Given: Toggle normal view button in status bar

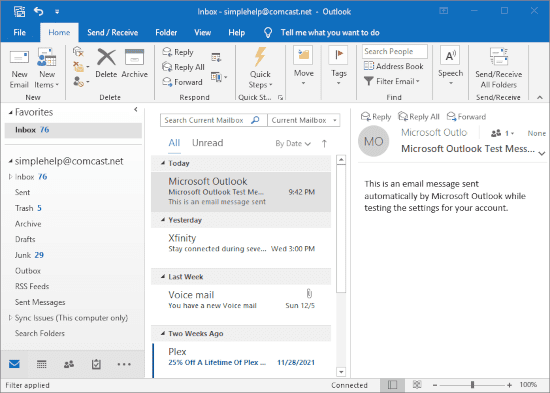Looking at the screenshot, I should [x=392, y=385].
